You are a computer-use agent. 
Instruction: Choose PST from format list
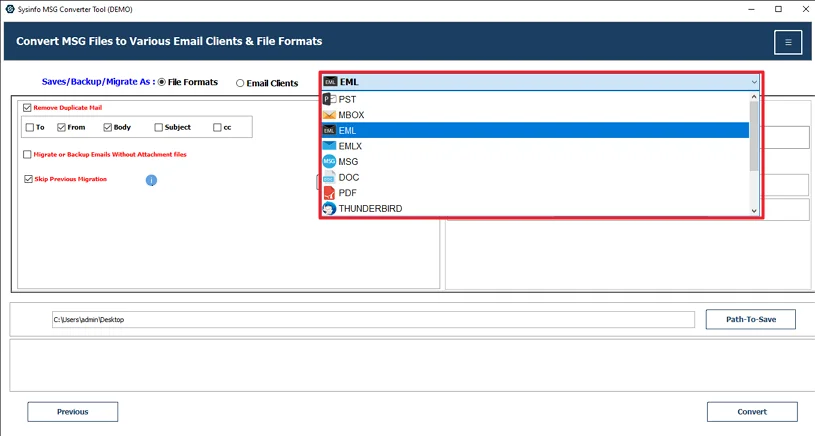tap(535, 99)
